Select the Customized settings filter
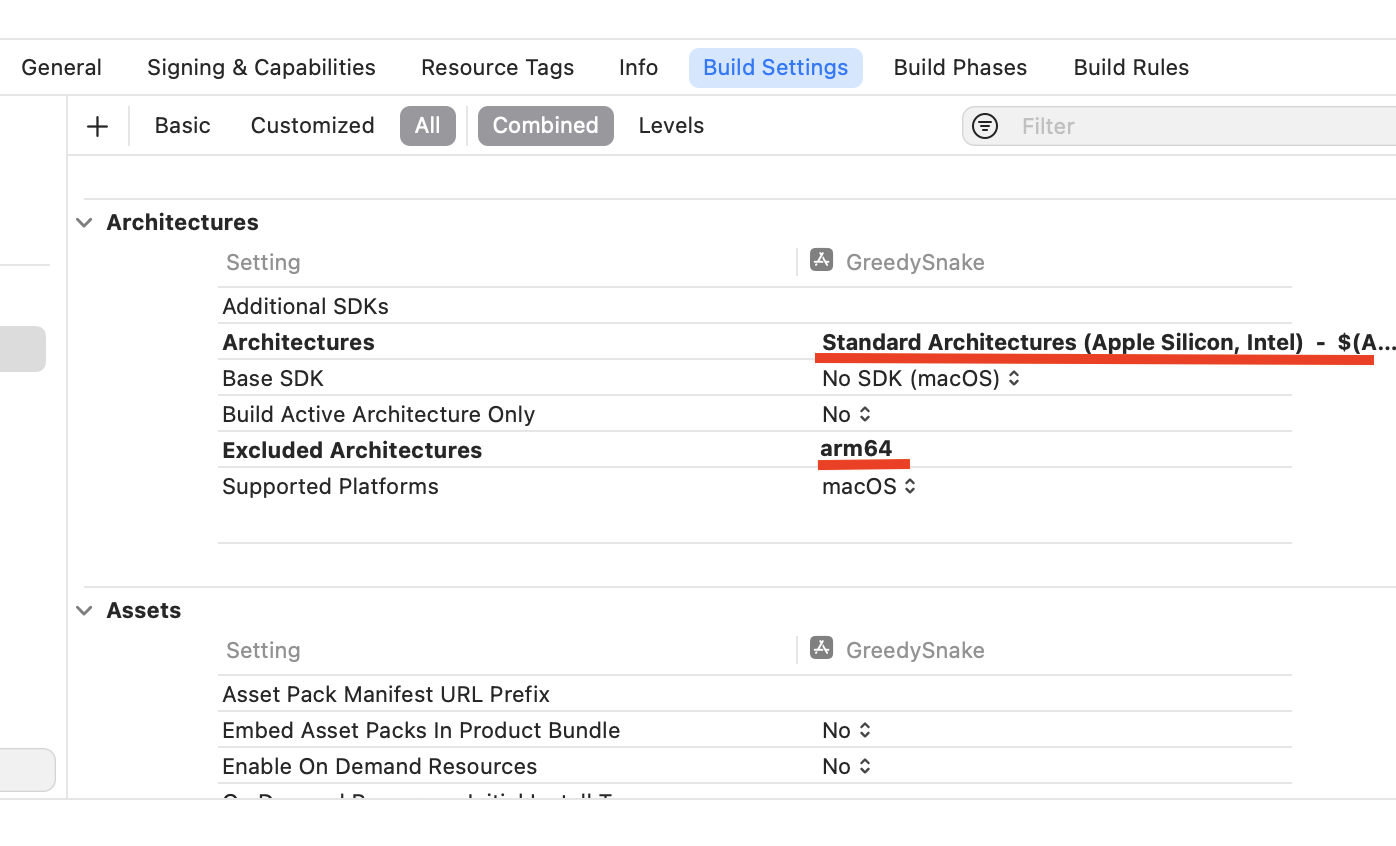The height and width of the screenshot is (846, 1396). 312,125
